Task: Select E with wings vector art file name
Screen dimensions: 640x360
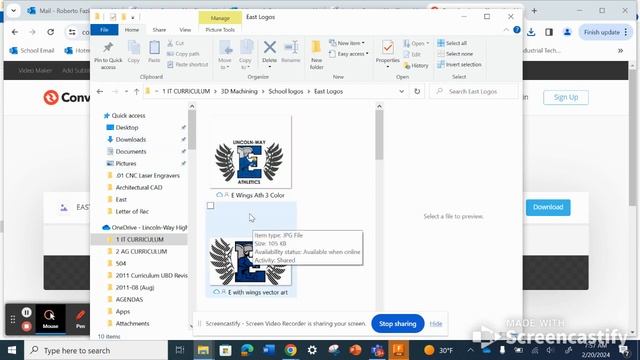Action: click(258, 292)
